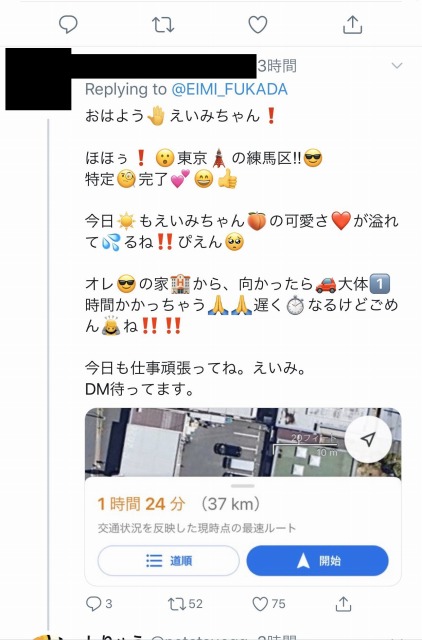Tap the map location arrow button
Image resolution: width=422 pixels, height=640 pixels.
click(368, 439)
